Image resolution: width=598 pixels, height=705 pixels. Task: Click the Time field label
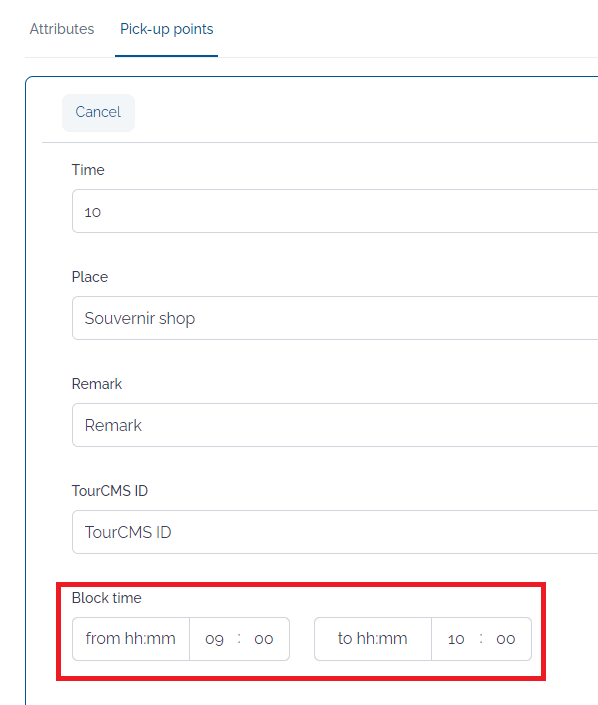(x=88, y=170)
